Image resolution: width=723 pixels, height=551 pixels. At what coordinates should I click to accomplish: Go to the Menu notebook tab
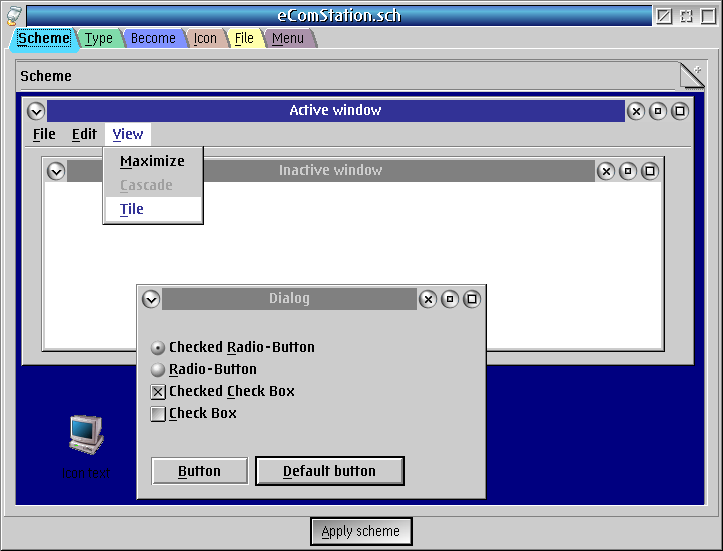pos(288,38)
